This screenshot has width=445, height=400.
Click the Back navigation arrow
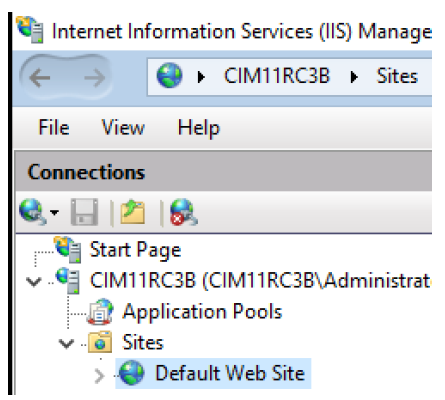[40, 78]
